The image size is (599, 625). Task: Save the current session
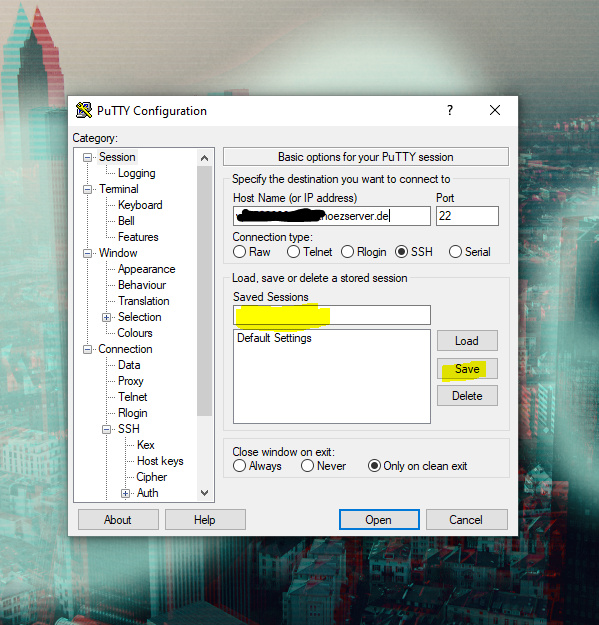[x=467, y=369]
